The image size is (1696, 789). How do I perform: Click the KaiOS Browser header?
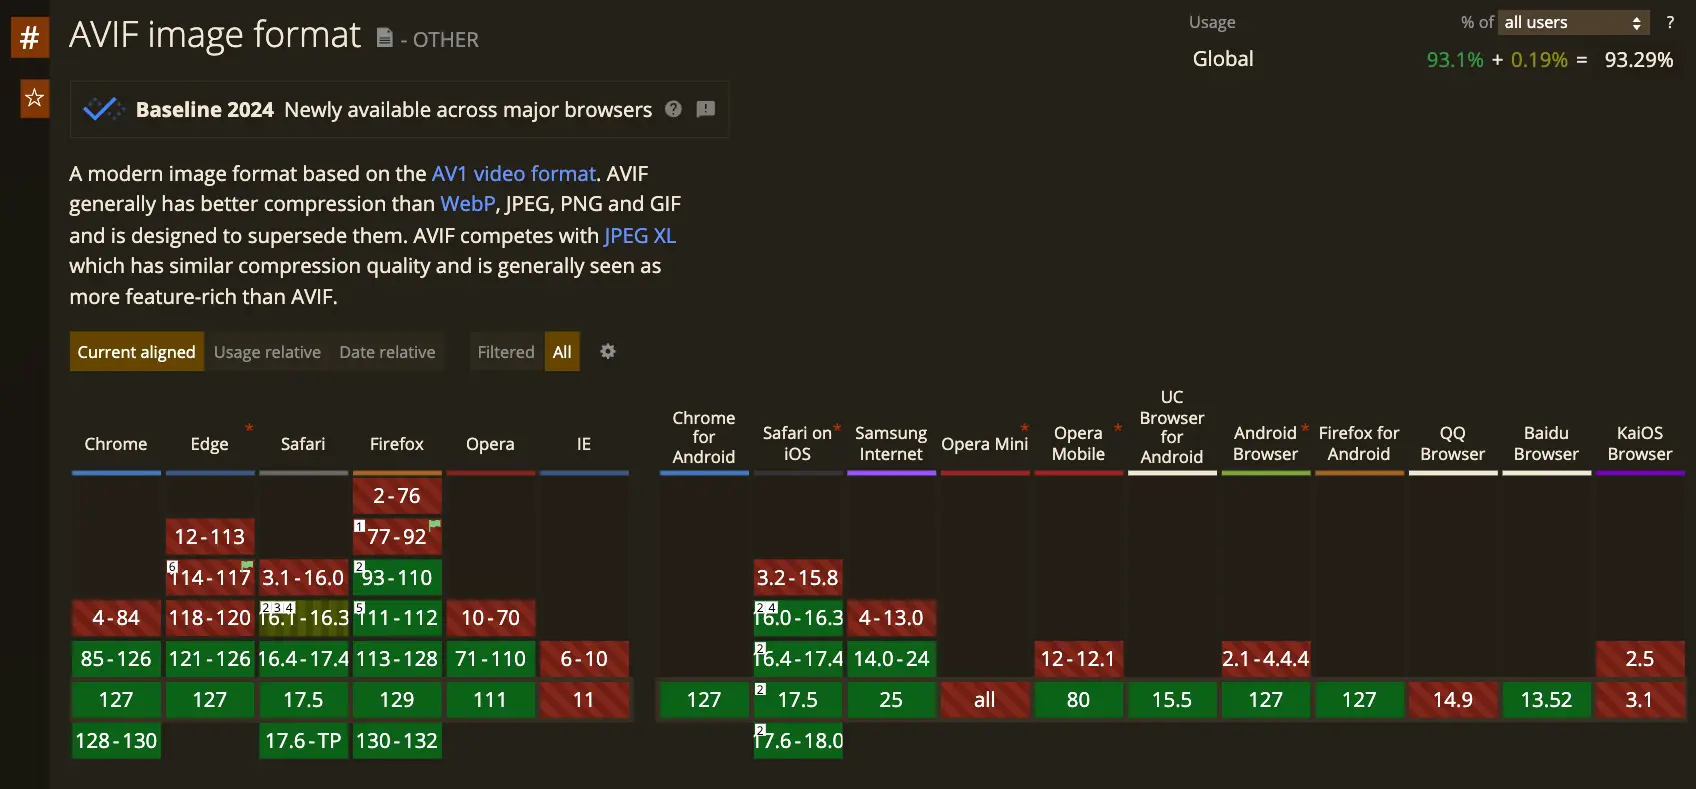point(1640,443)
